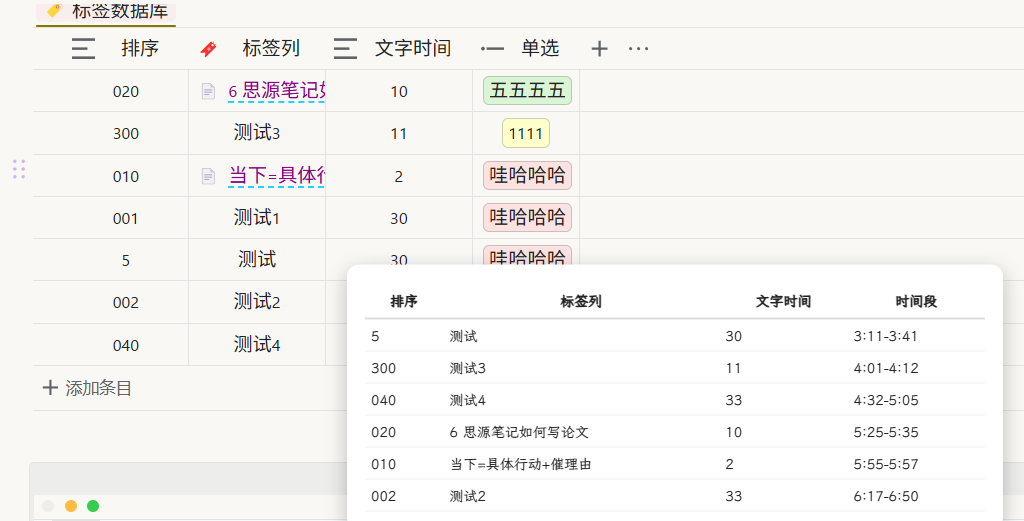Click database cell 测试4 in 标签列
This screenshot has width=1024, height=521.
257,344
